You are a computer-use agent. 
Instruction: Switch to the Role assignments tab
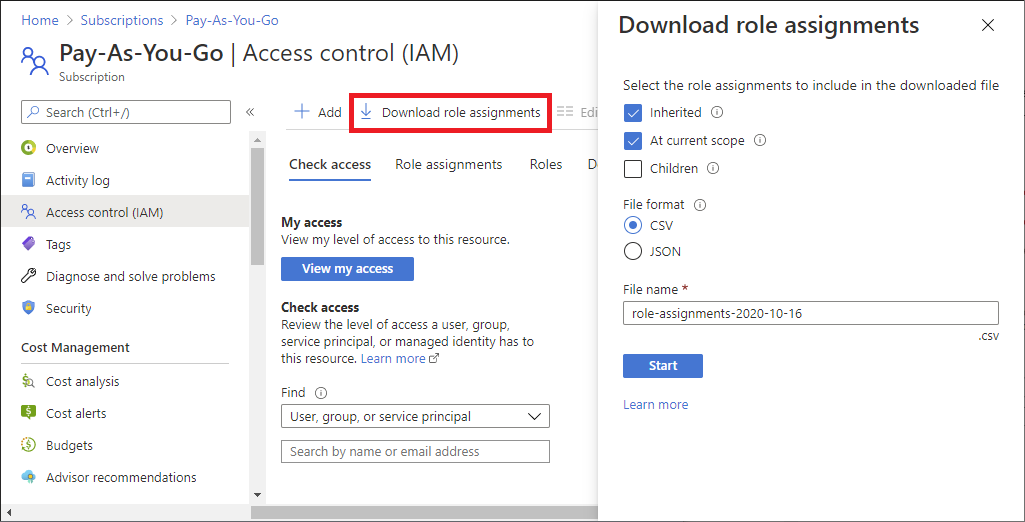pyautogui.click(x=448, y=164)
